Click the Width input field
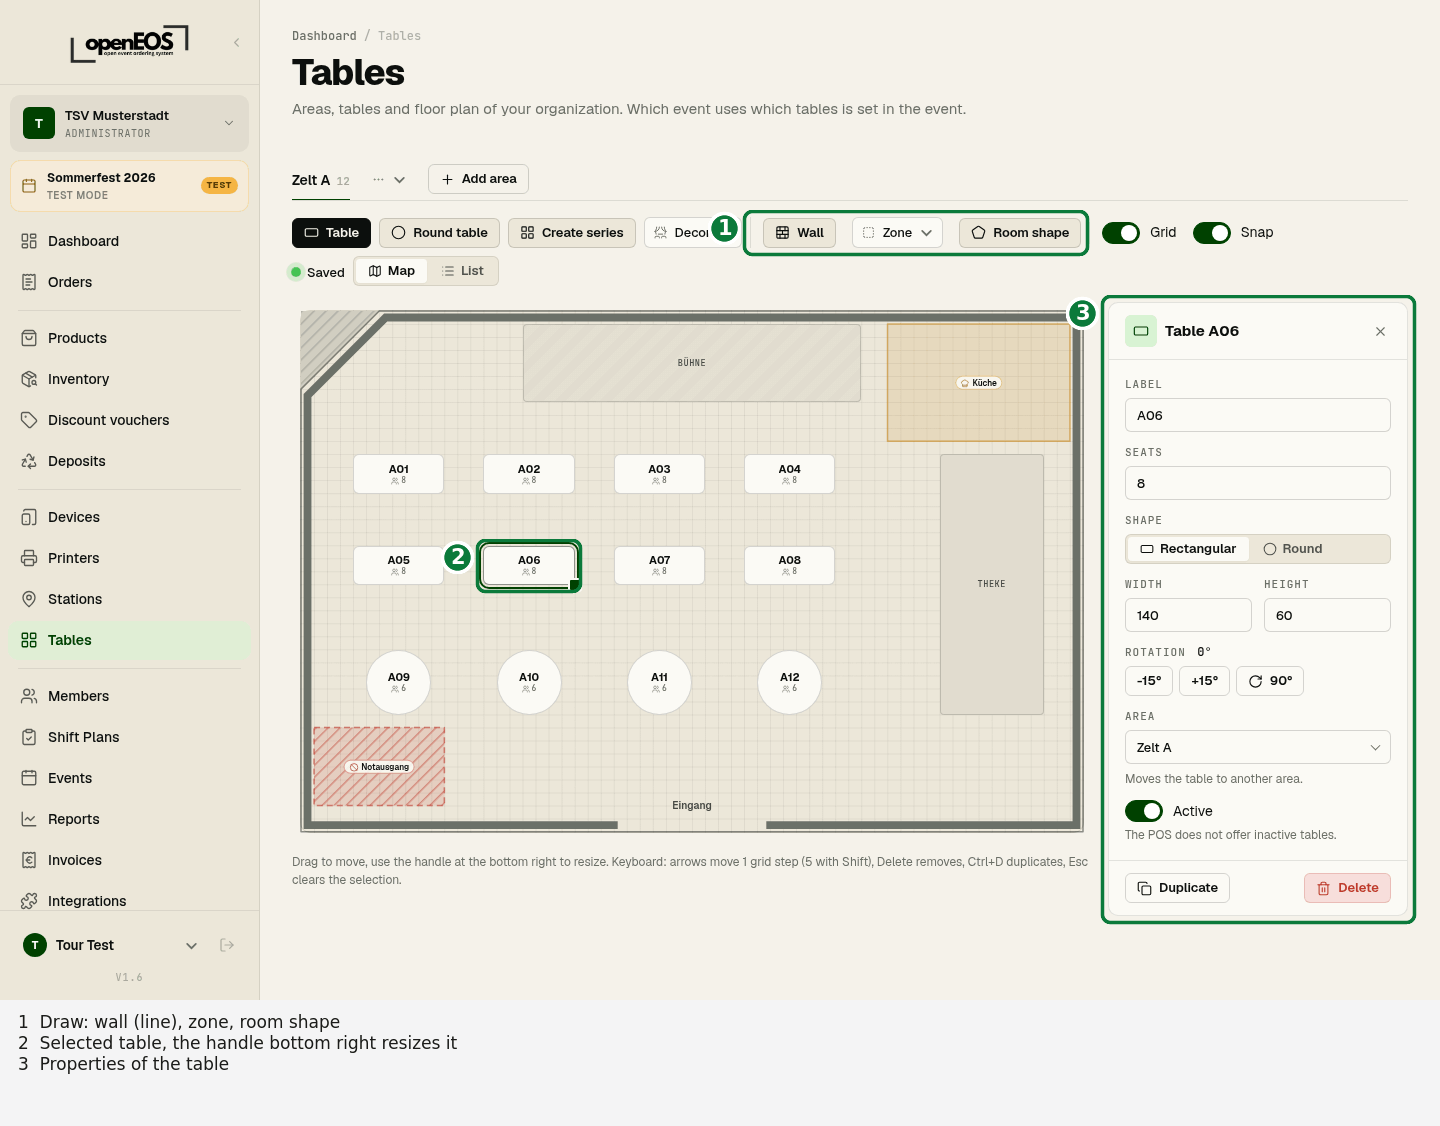The width and height of the screenshot is (1440, 1126). (1188, 615)
